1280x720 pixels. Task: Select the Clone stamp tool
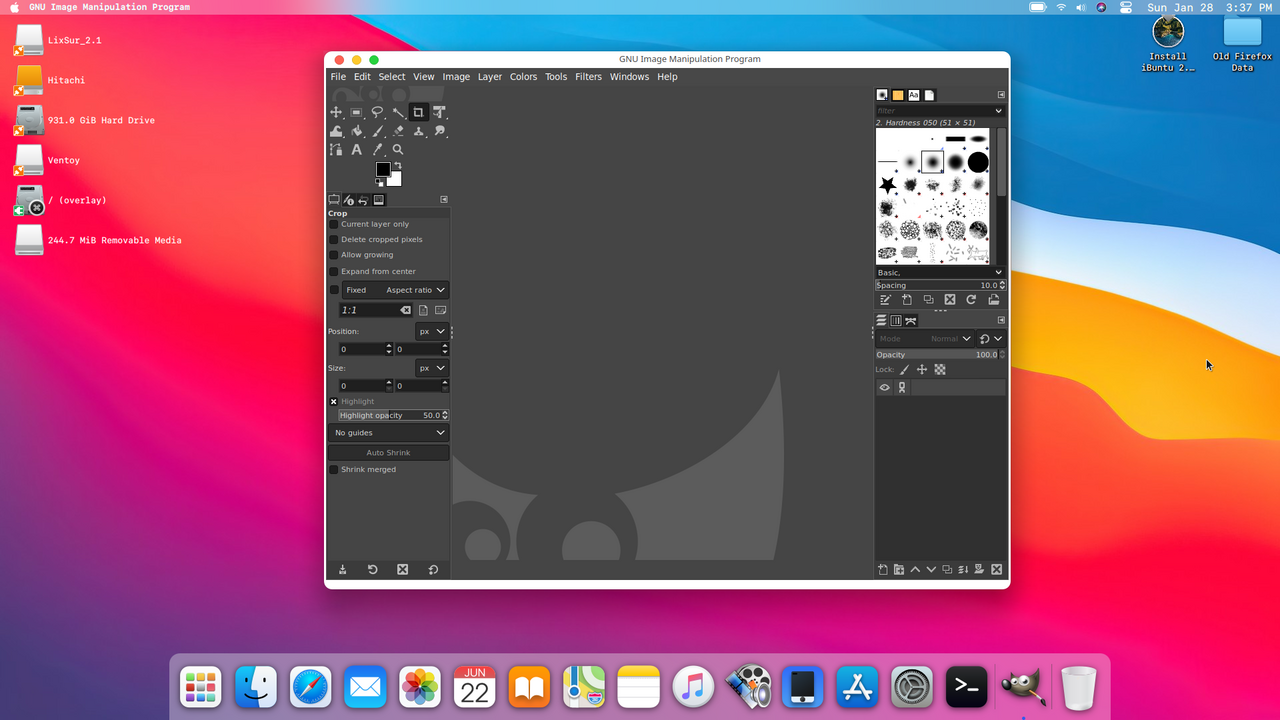point(418,131)
